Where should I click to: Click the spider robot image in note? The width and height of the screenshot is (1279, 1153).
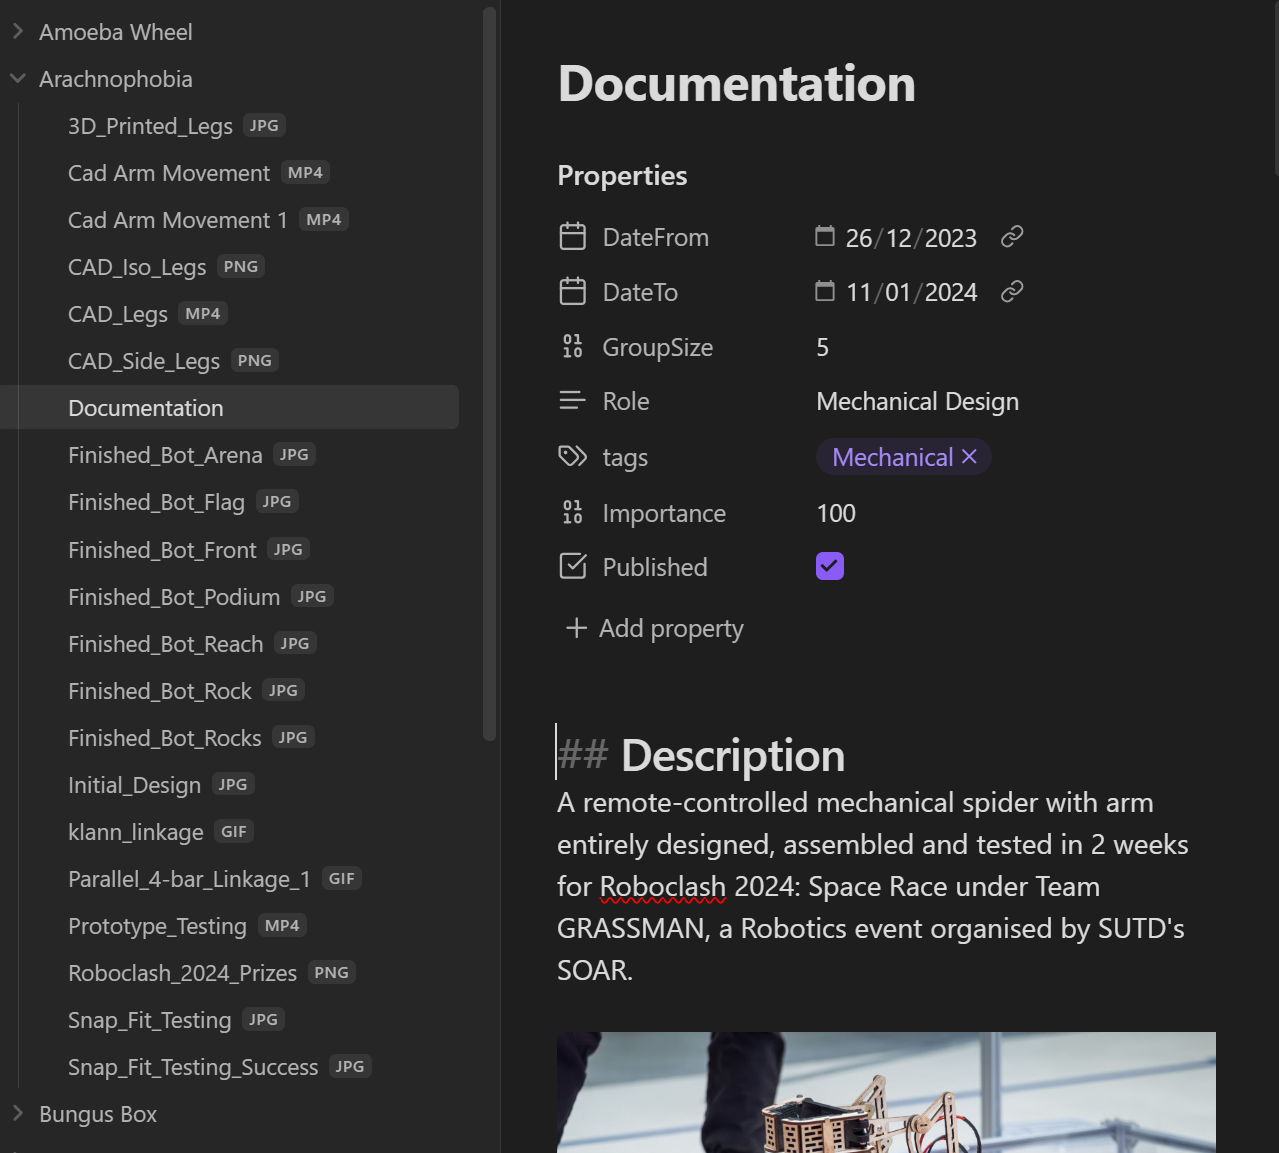(886, 1092)
